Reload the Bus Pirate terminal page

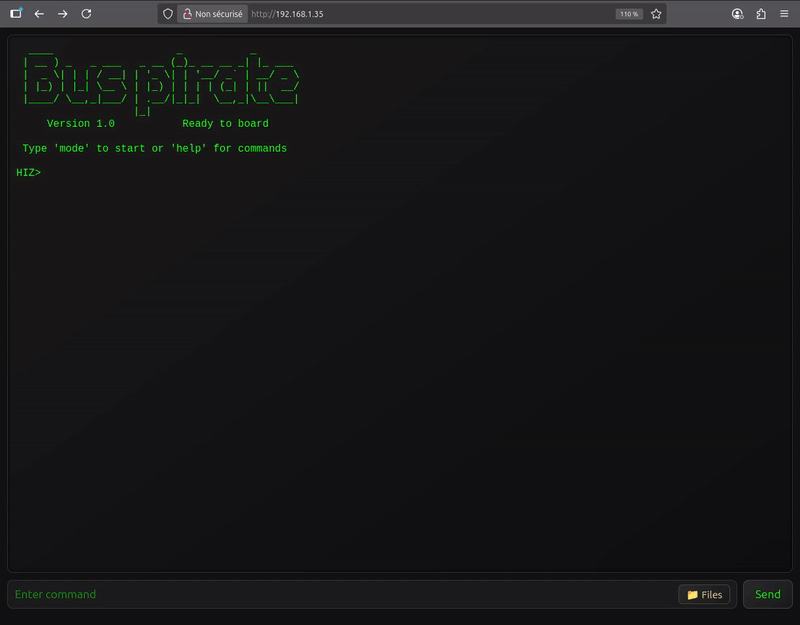pos(84,14)
